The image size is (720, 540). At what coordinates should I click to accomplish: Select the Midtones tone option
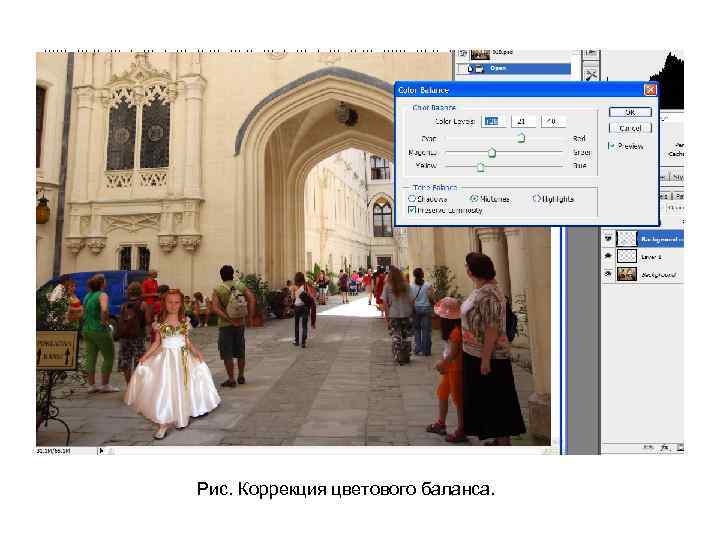click(x=474, y=199)
